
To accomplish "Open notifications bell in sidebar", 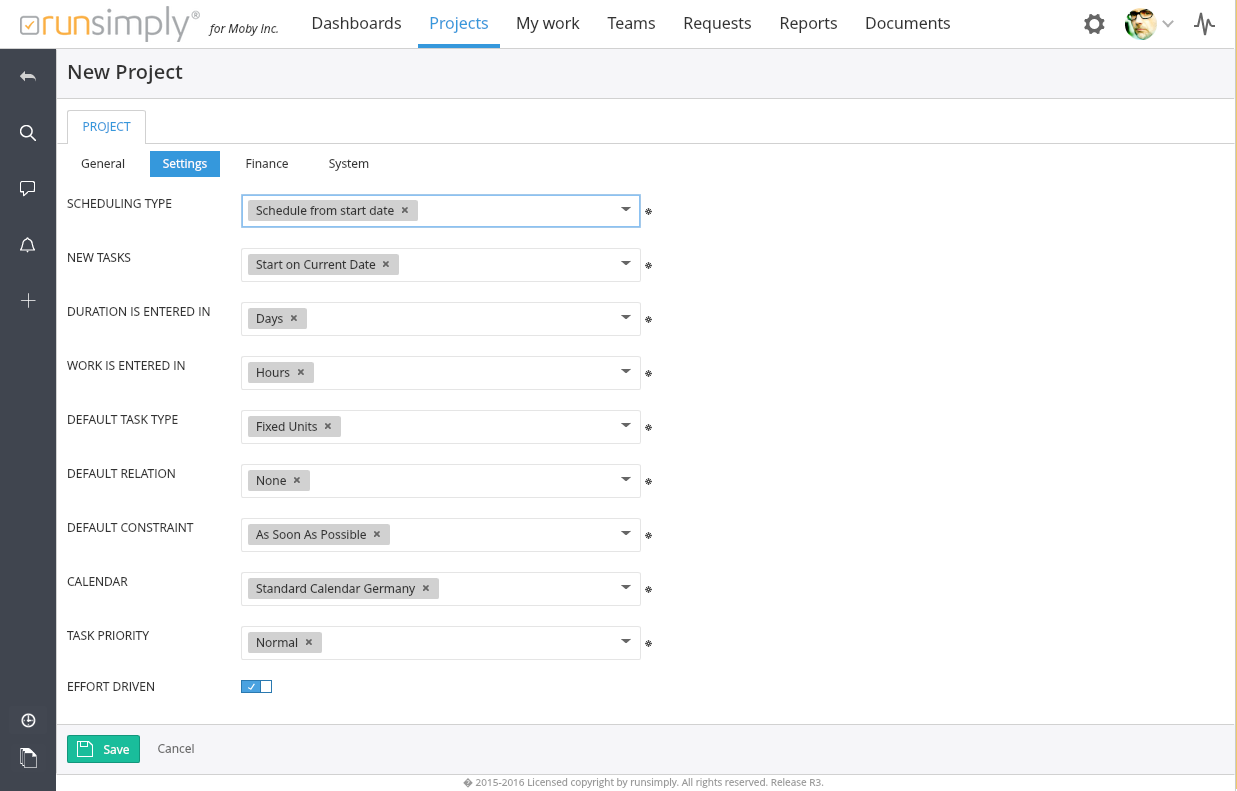I will [28, 245].
